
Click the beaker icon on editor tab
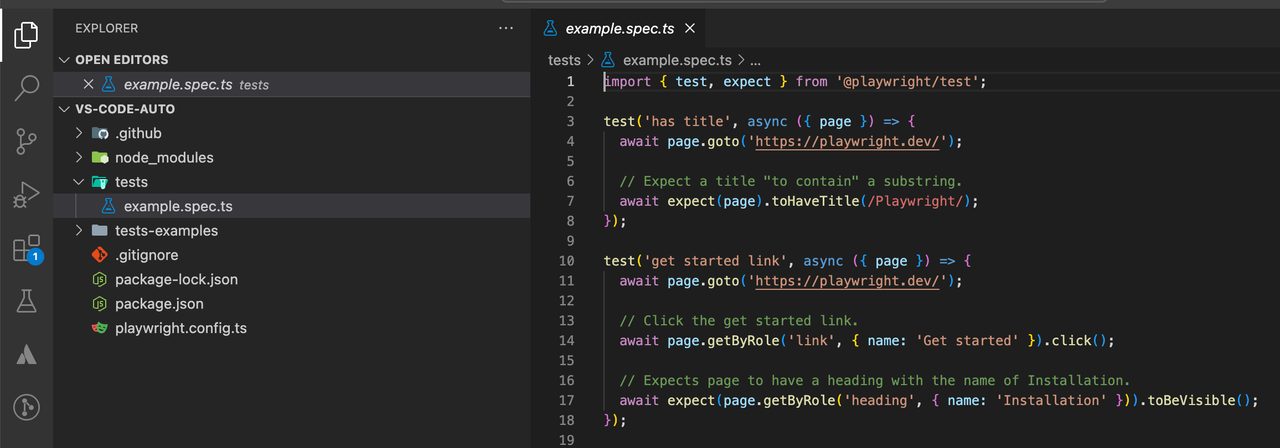click(x=550, y=29)
